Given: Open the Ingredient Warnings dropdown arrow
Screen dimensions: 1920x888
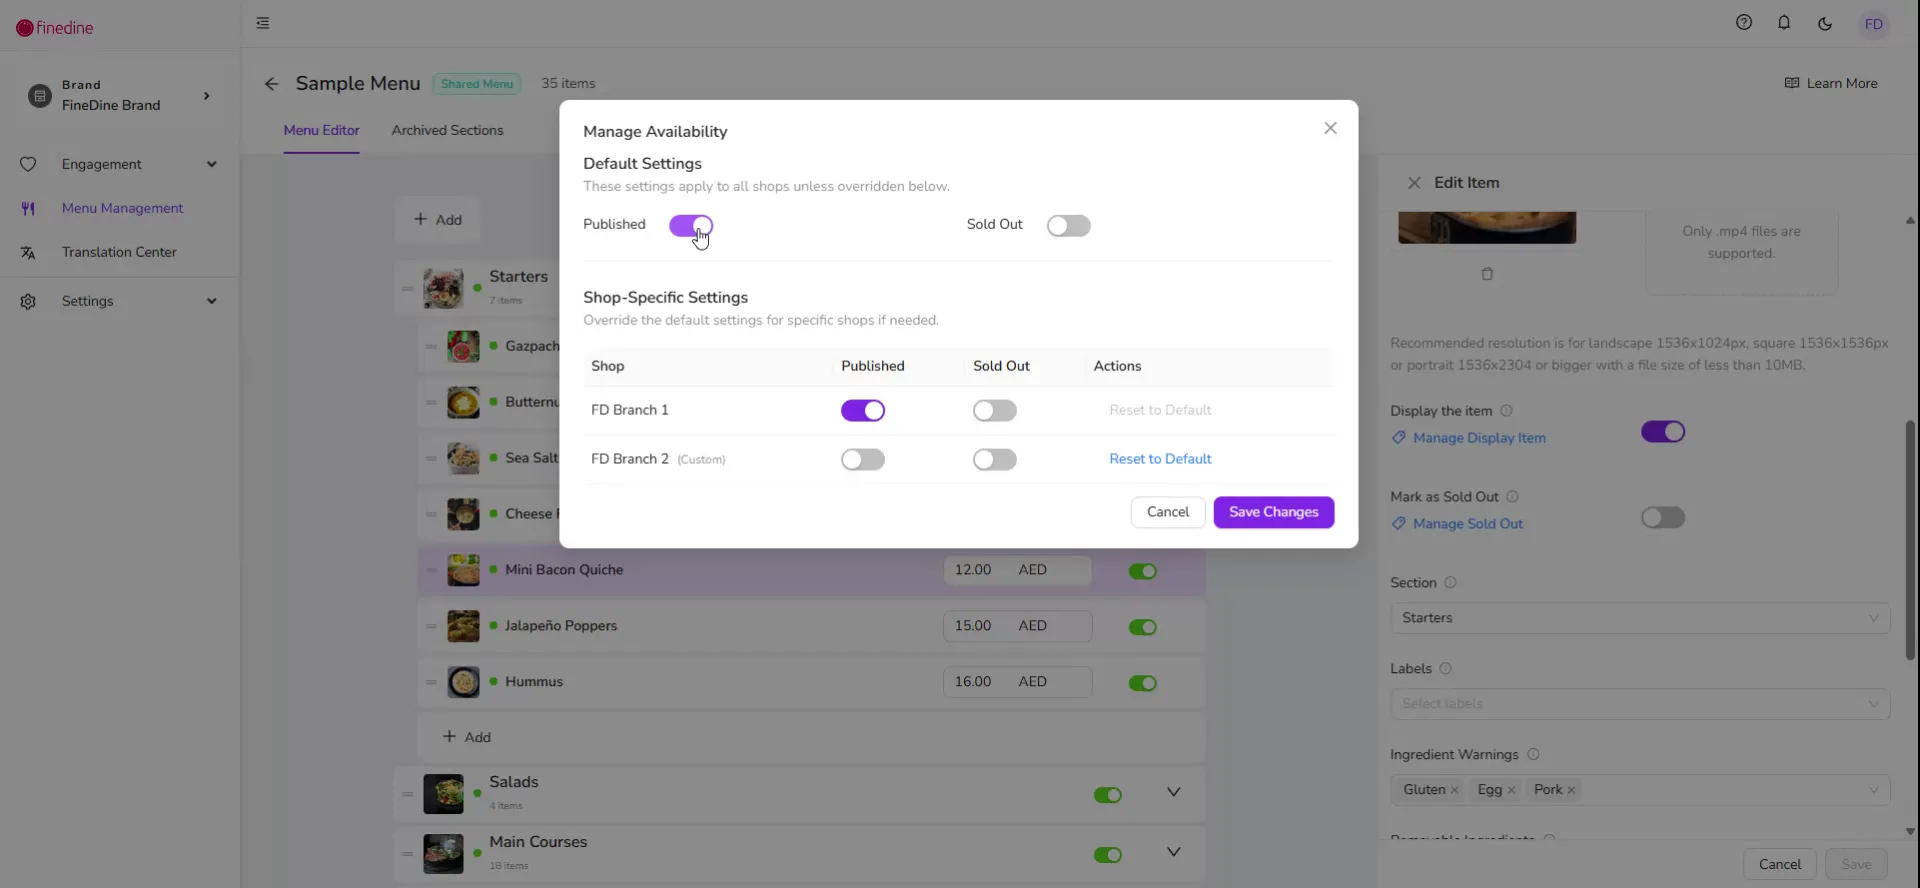Looking at the screenshot, I should click(x=1873, y=790).
